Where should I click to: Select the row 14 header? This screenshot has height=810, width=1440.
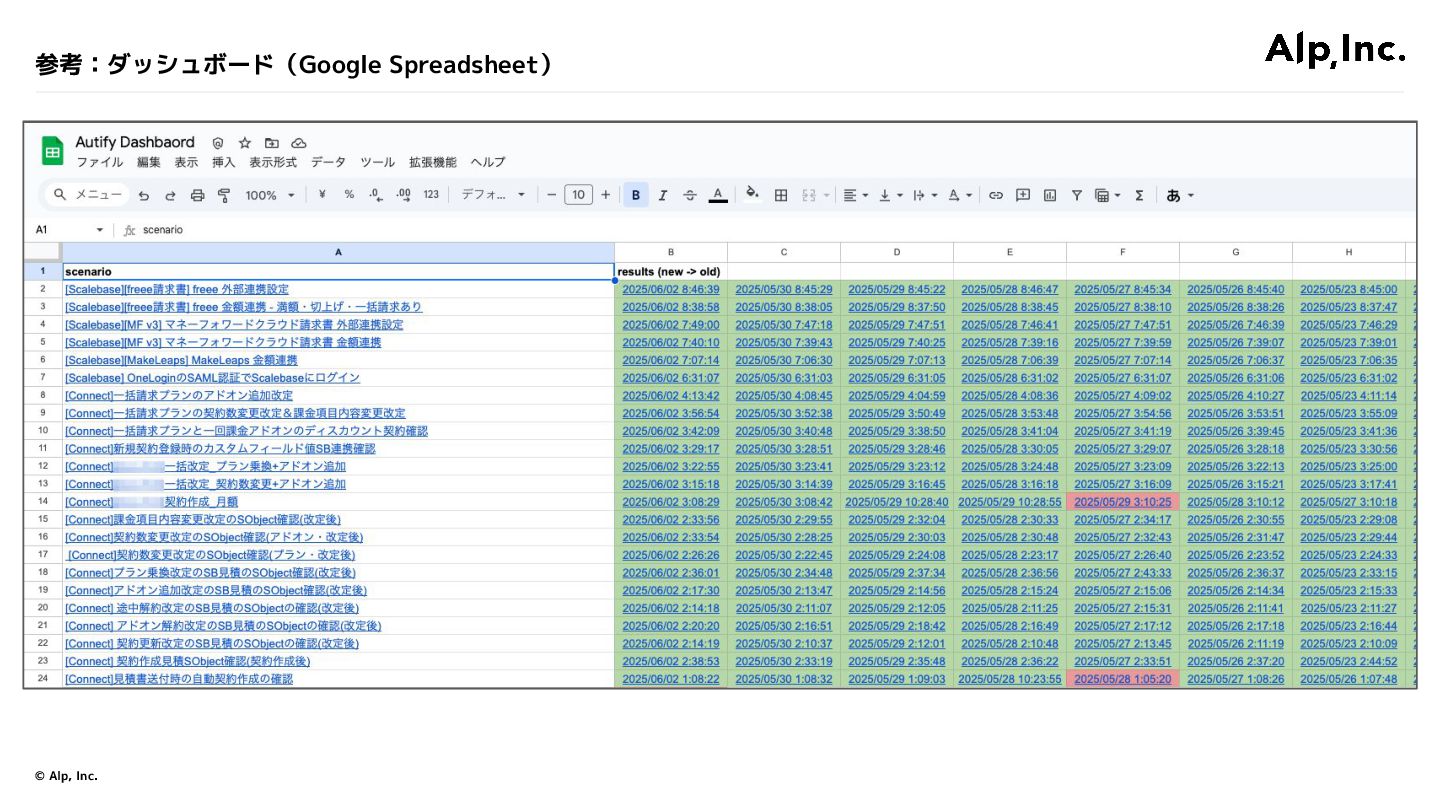(x=42, y=502)
